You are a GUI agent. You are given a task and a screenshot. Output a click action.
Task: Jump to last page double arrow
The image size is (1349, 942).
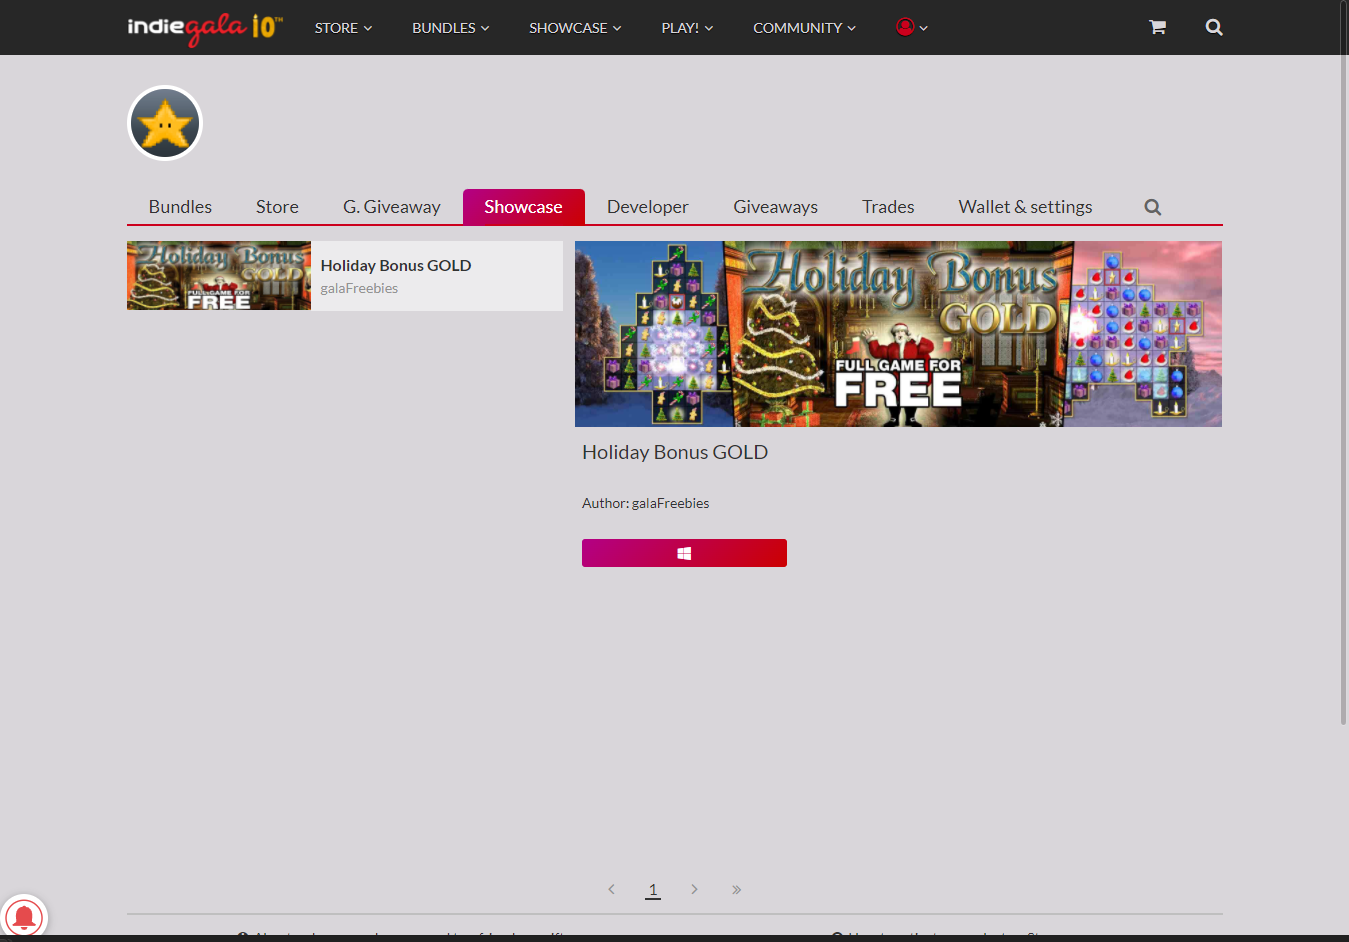[x=736, y=889]
